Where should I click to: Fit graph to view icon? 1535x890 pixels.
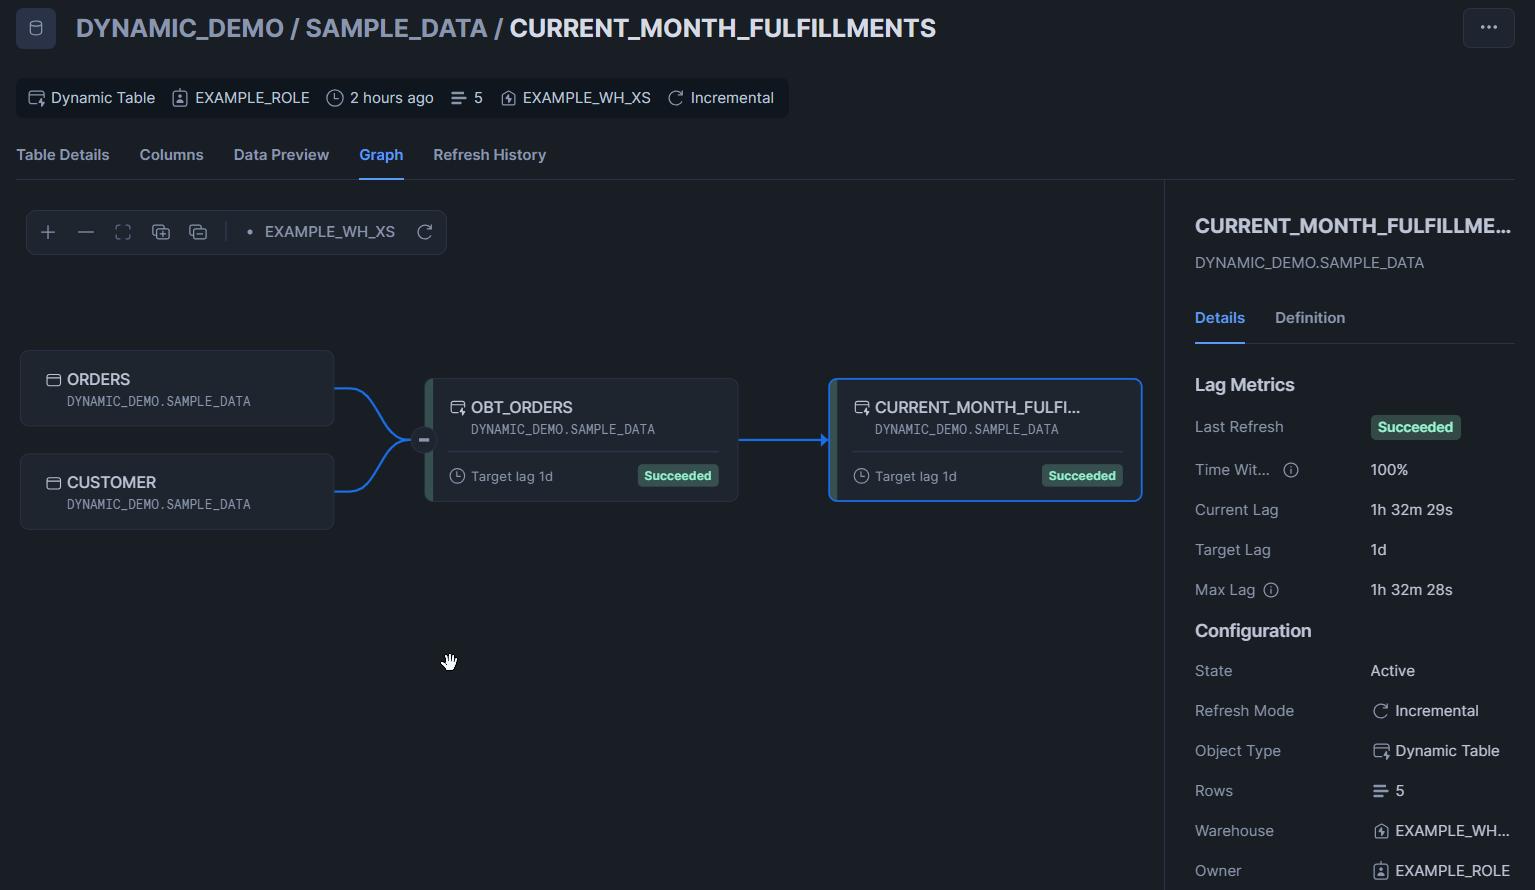point(123,232)
